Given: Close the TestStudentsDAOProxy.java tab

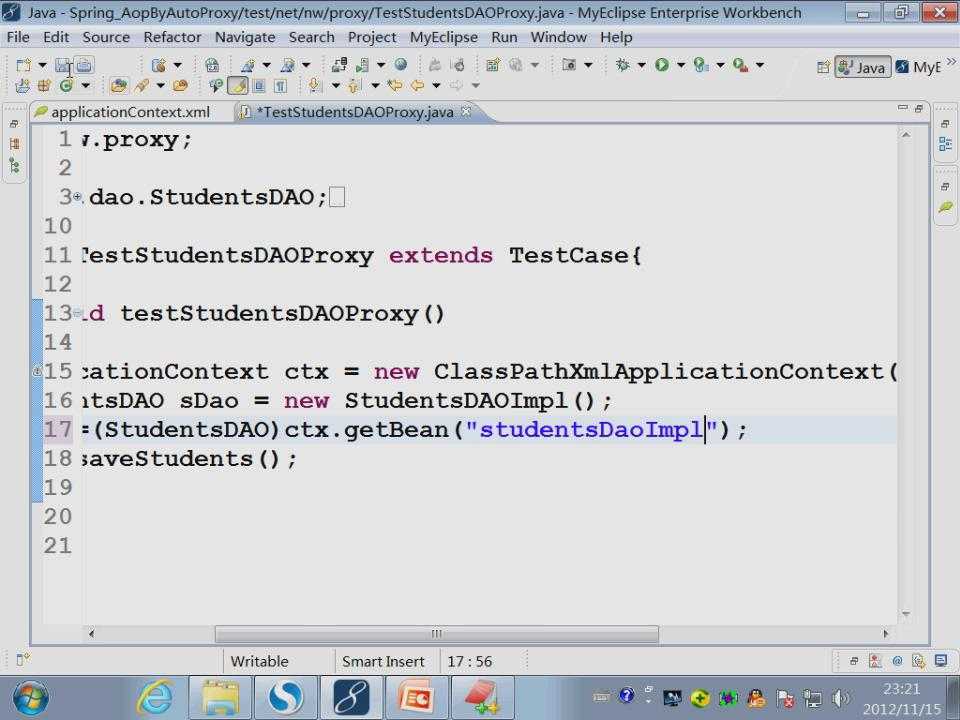Looking at the screenshot, I should (x=466, y=111).
